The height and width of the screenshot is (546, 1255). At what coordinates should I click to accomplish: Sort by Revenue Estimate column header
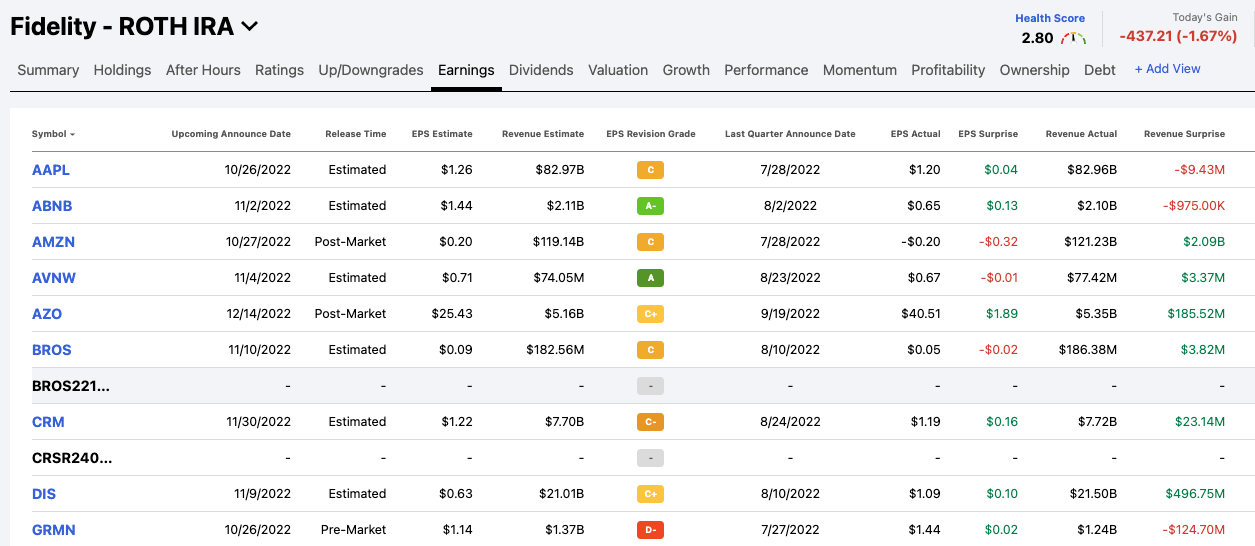tap(543, 134)
